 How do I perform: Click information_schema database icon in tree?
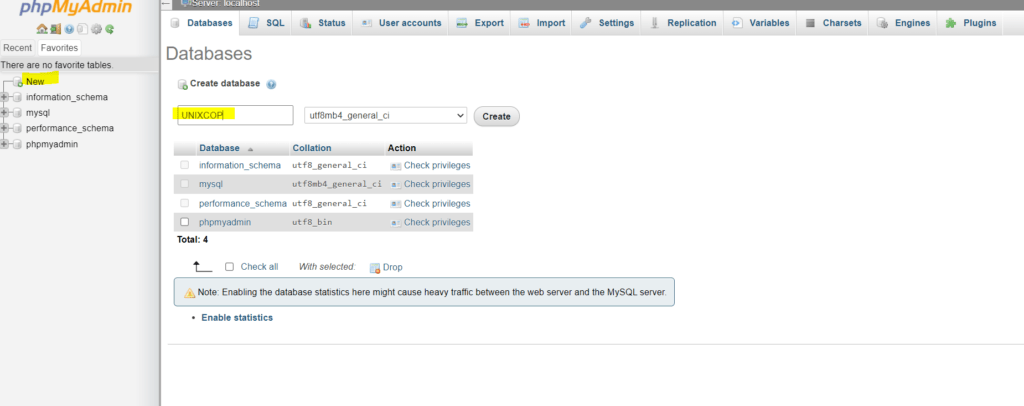tap(18, 97)
